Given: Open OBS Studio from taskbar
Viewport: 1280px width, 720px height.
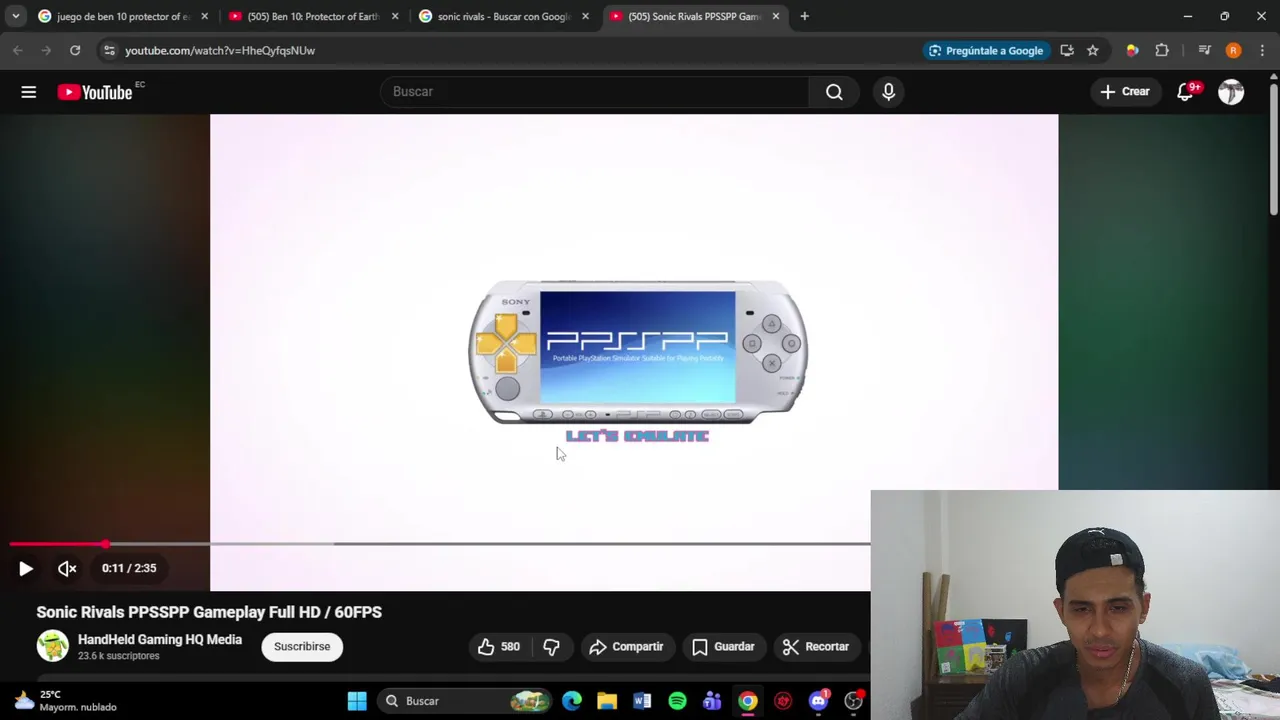Looking at the screenshot, I should tap(853, 701).
